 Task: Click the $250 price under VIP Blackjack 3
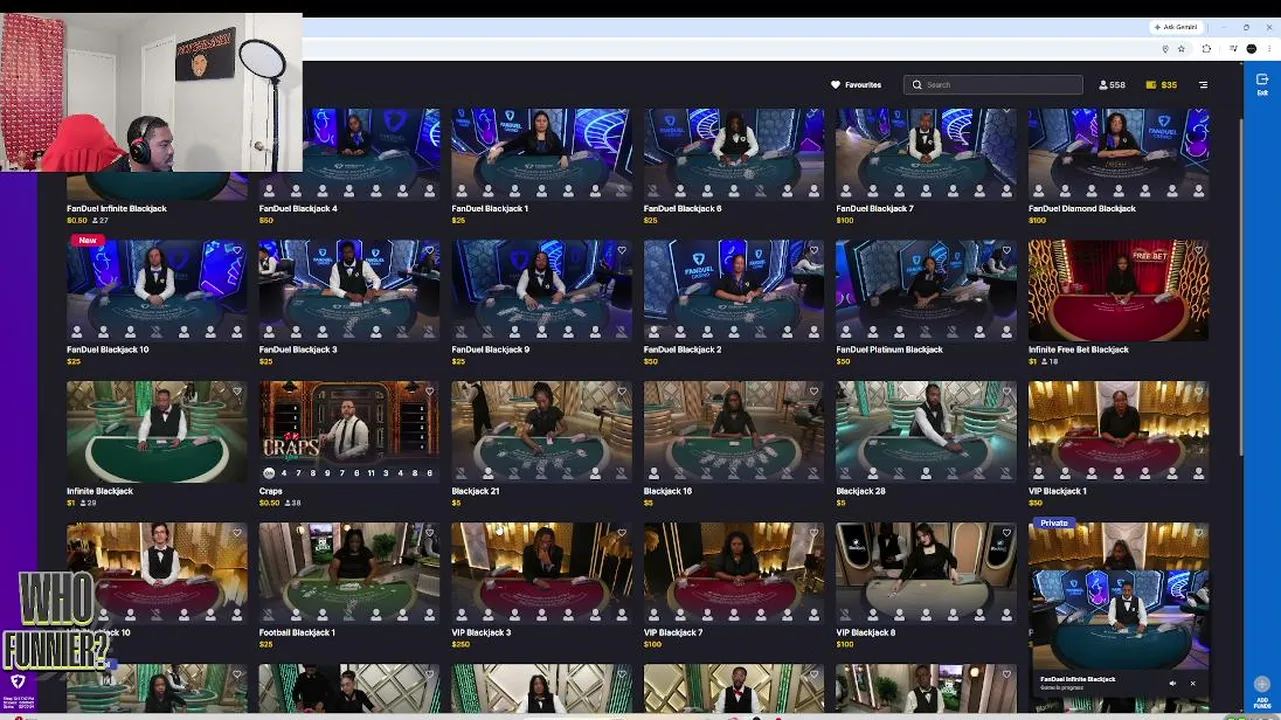pos(460,645)
